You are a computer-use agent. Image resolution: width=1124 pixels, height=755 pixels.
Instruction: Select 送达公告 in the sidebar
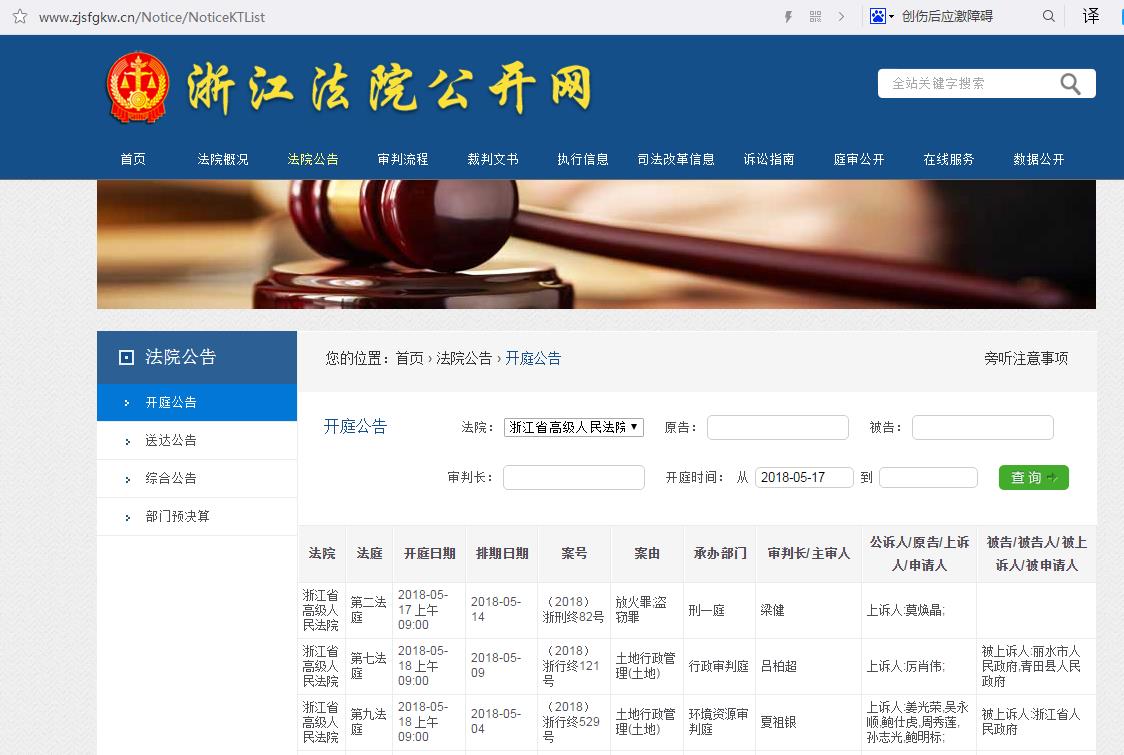point(197,440)
